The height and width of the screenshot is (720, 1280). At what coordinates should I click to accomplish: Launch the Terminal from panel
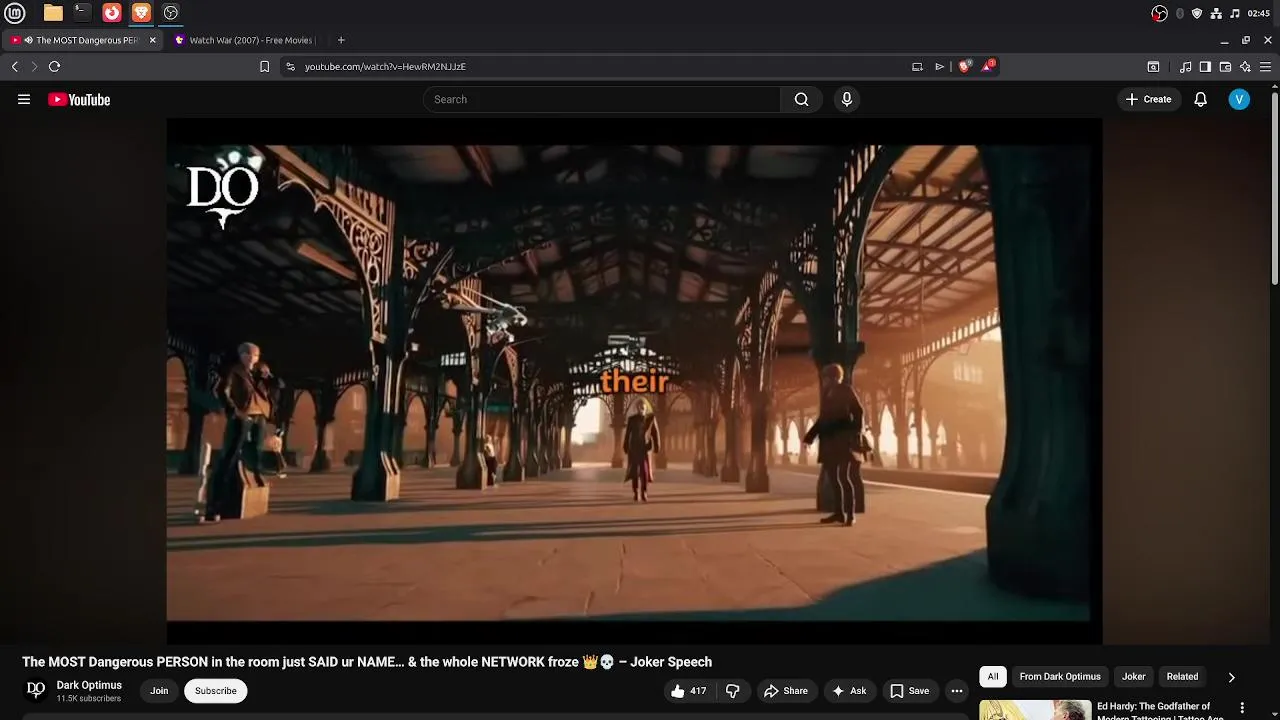(x=82, y=13)
